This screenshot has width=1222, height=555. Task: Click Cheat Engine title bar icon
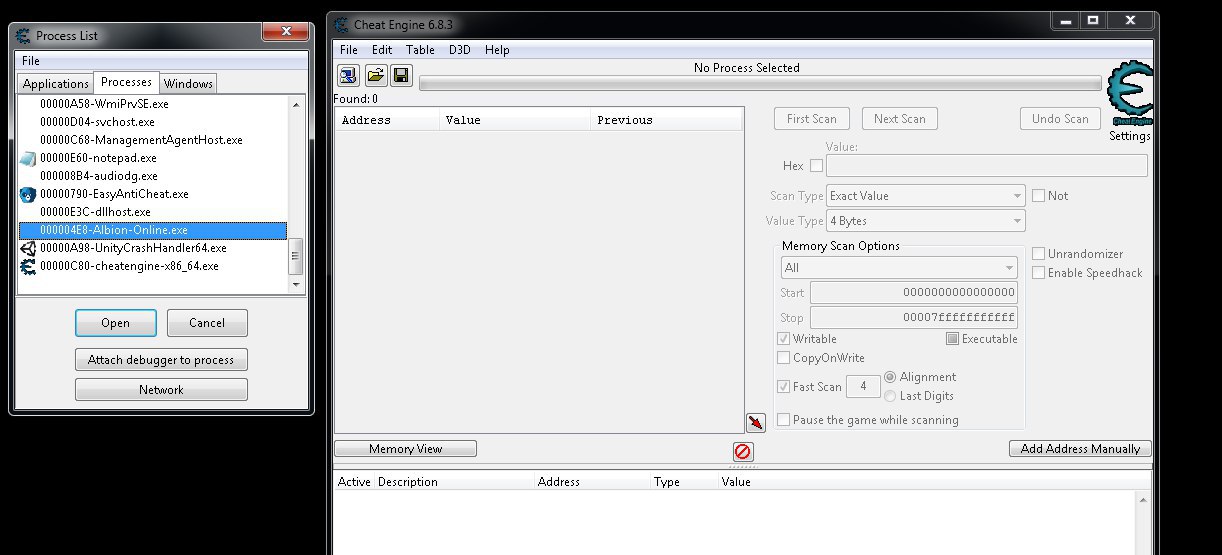click(x=342, y=24)
